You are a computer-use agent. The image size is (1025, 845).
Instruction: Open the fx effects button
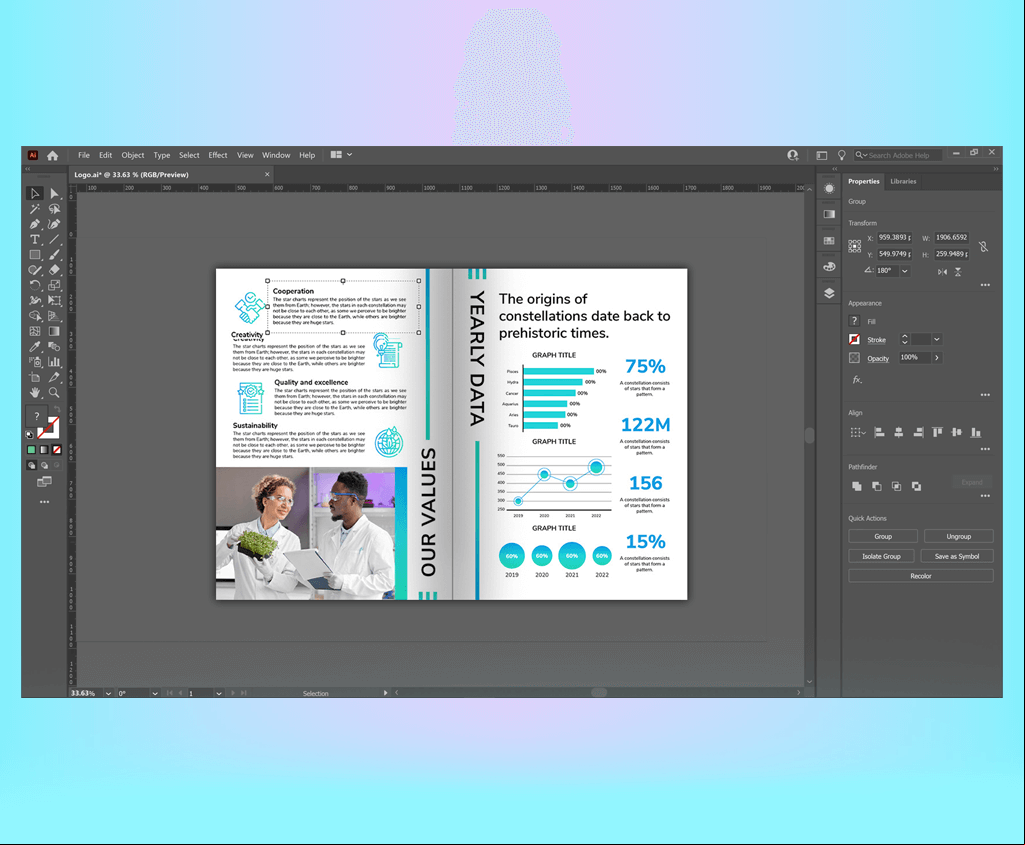[857, 379]
